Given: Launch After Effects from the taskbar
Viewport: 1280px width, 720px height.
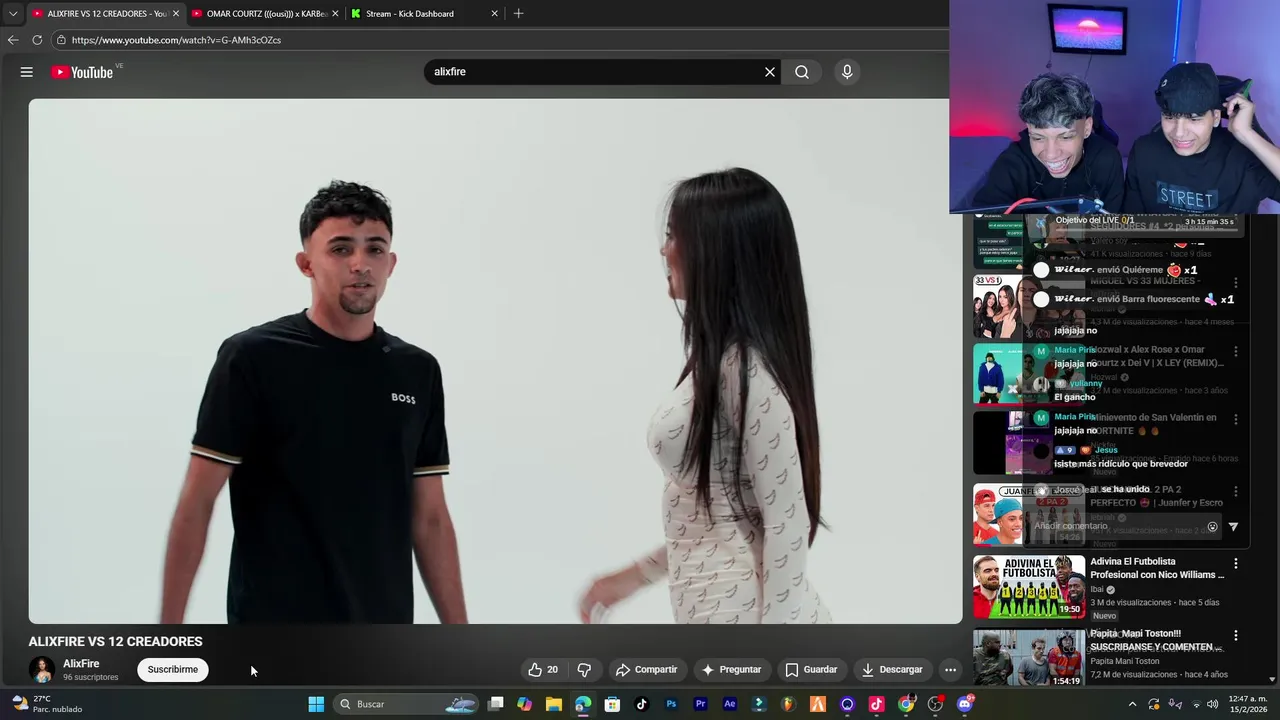Looking at the screenshot, I should pyautogui.click(x=729, y=704).
